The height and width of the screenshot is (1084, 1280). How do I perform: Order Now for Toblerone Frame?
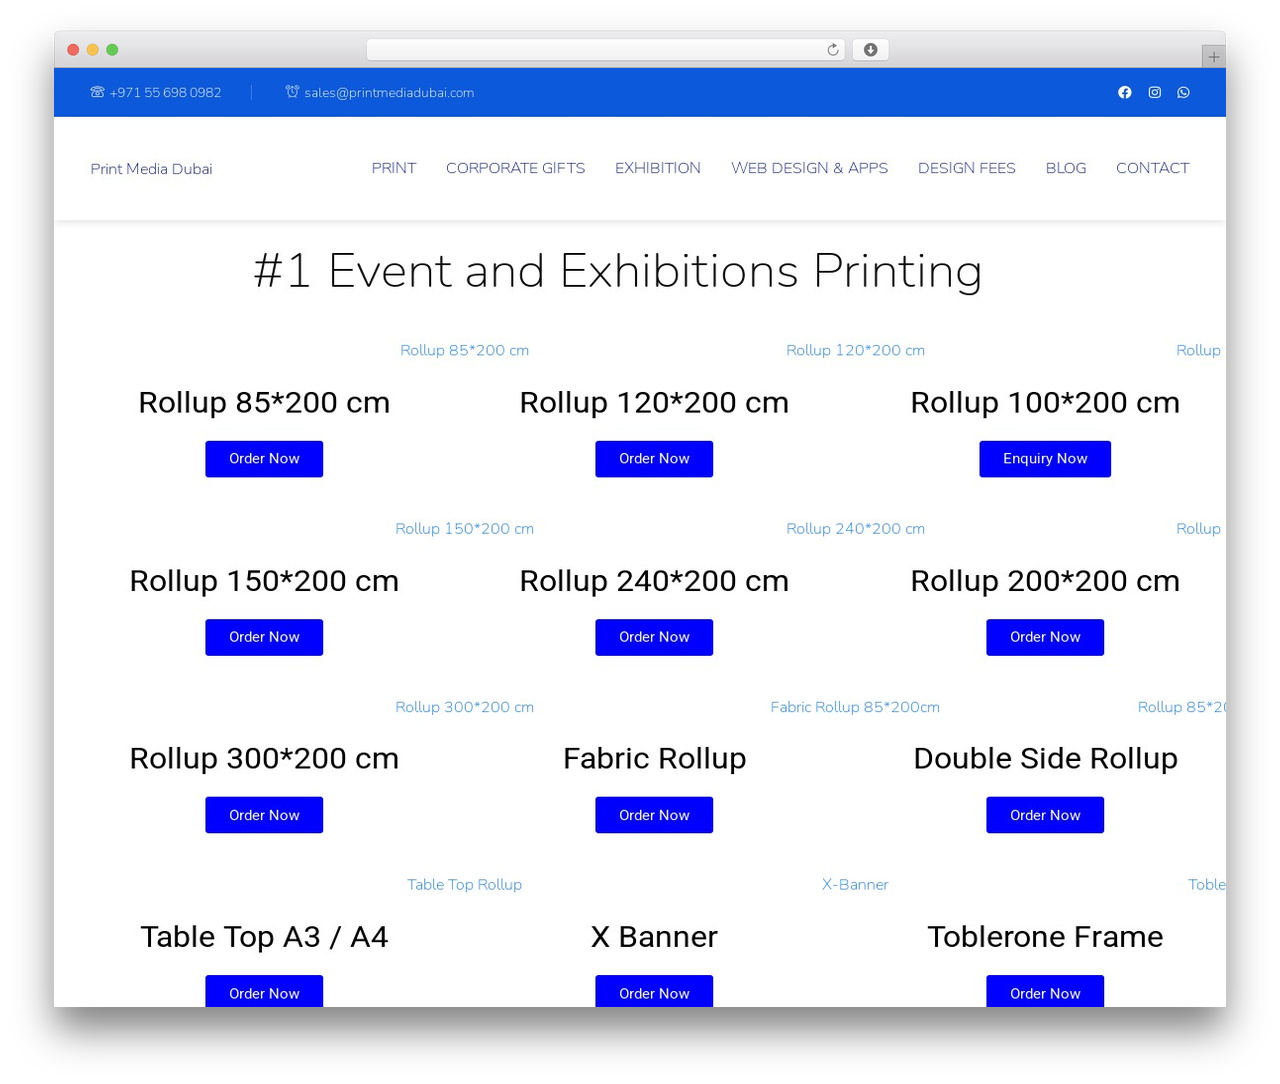1045,991
